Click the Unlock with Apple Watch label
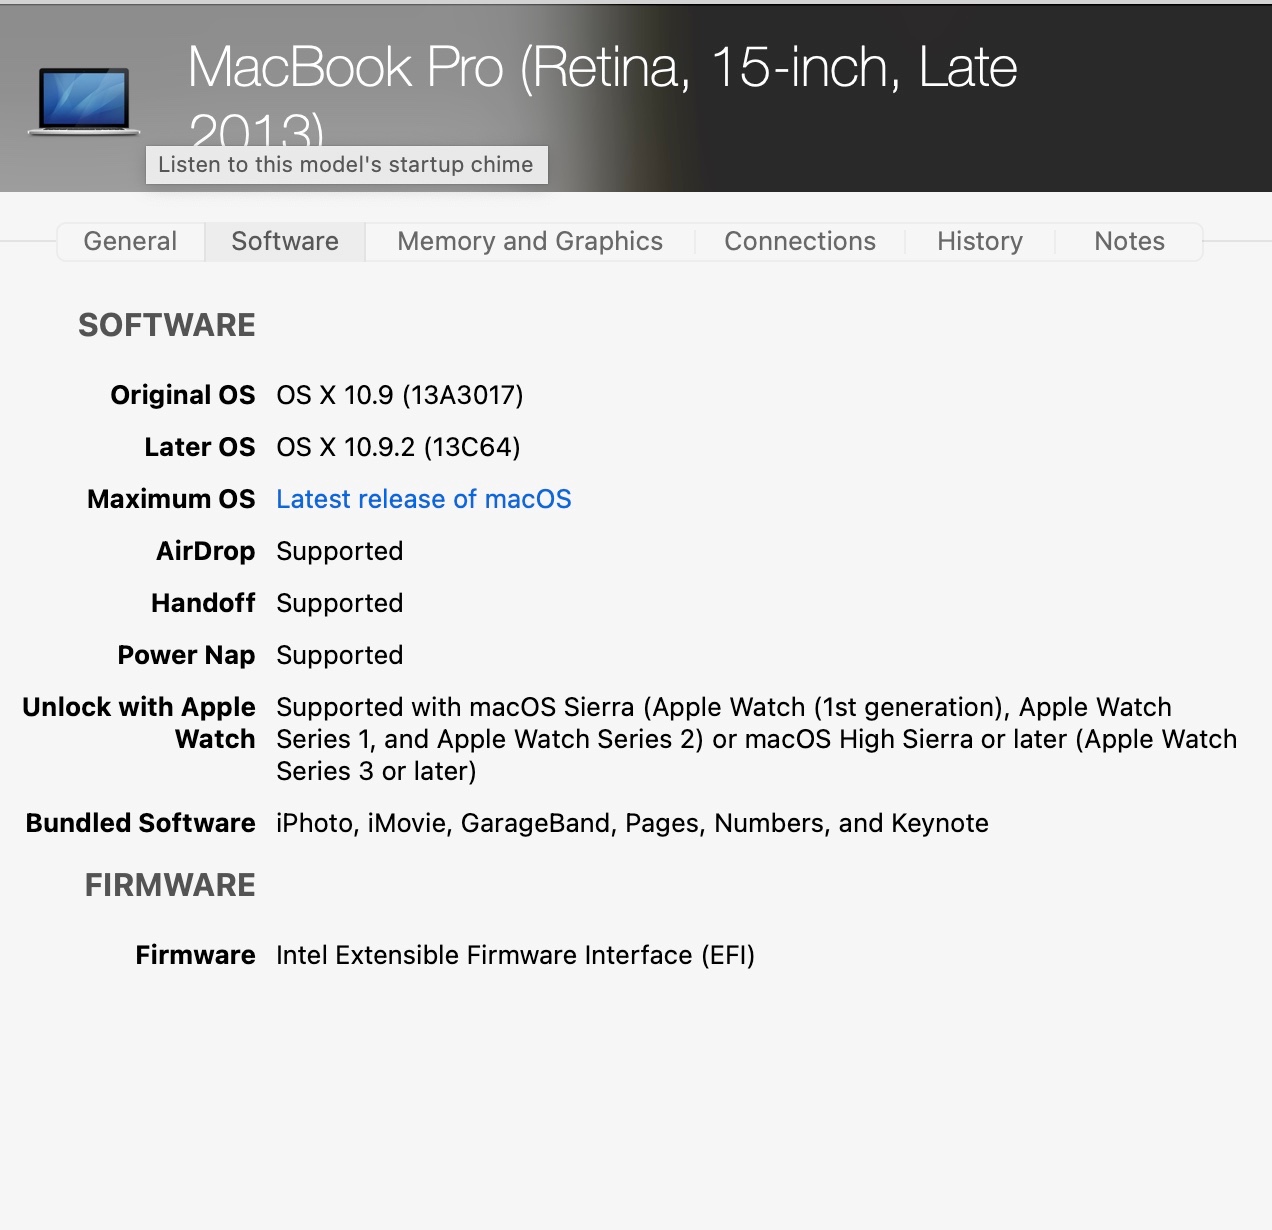This screenshot has height=1230, width=1272. (x=139, y=722)
